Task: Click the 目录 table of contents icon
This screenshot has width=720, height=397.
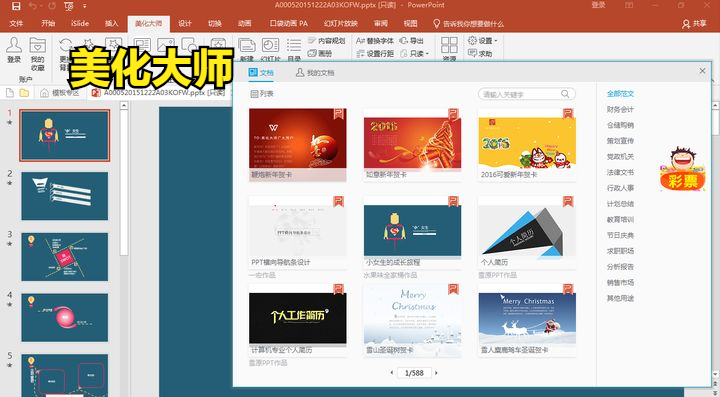Action: 294,50
